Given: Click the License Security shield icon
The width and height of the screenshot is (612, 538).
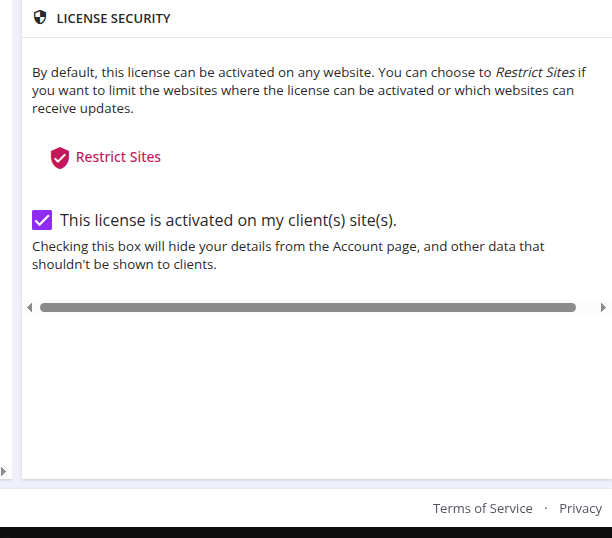Looking at the screenshot, I should 40,18.
